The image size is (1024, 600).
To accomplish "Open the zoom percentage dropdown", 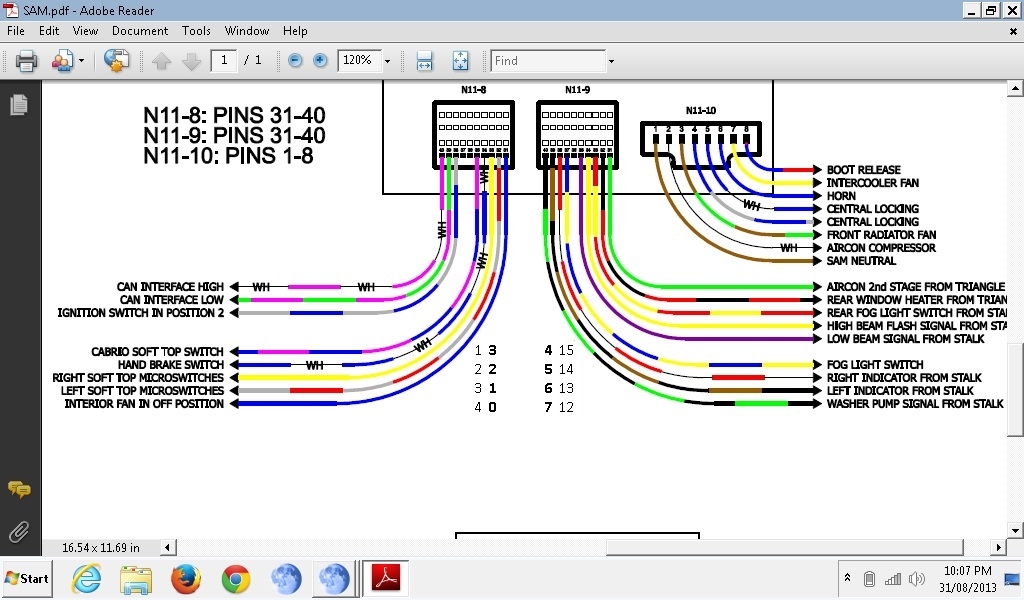I will tap(388, 60).
